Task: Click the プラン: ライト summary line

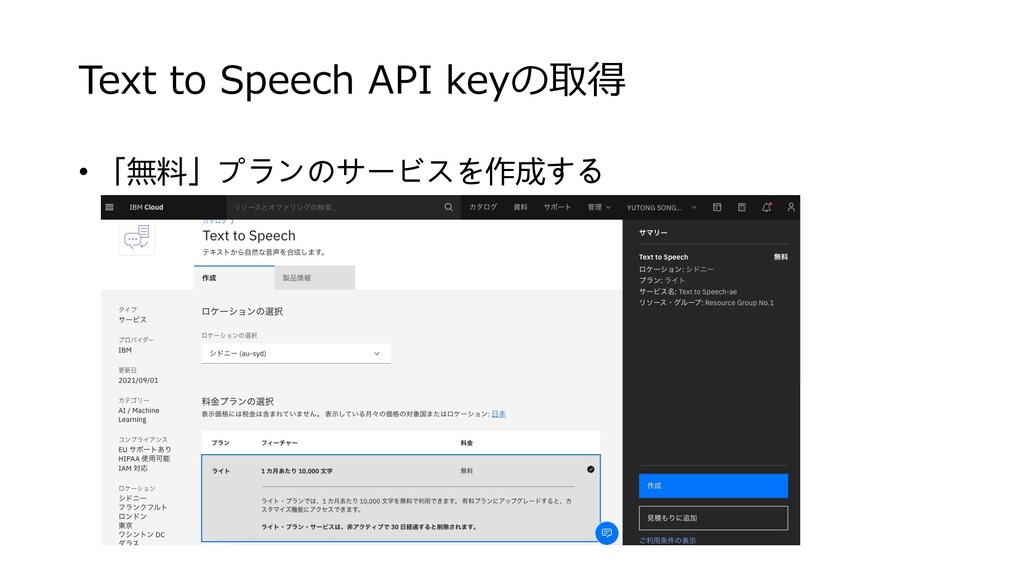Action: (x=662, y=280)
